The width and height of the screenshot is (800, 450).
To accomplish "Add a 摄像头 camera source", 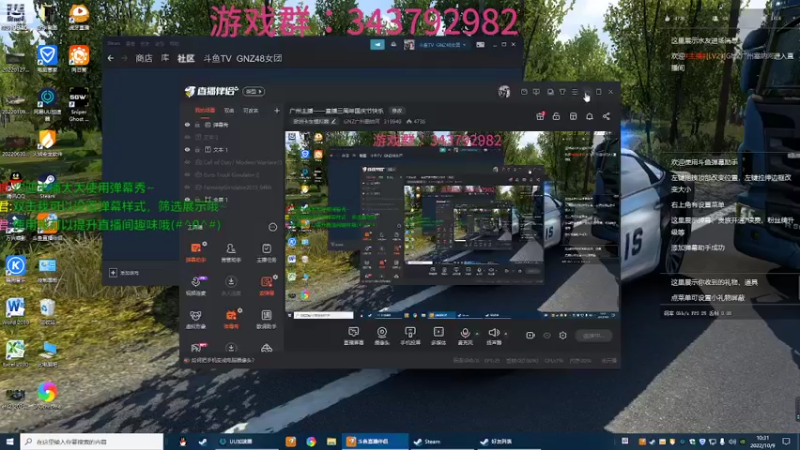I will [382, 336].
